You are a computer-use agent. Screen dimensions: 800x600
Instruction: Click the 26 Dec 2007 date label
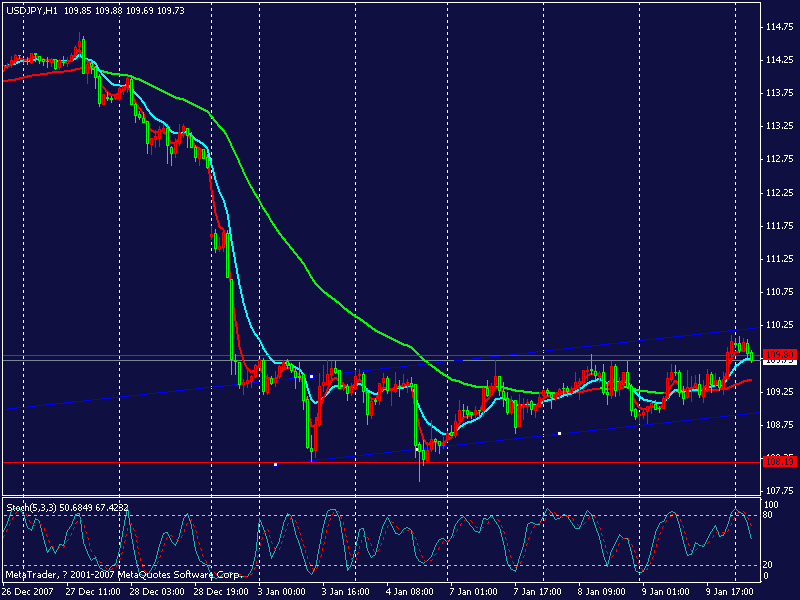29,592
